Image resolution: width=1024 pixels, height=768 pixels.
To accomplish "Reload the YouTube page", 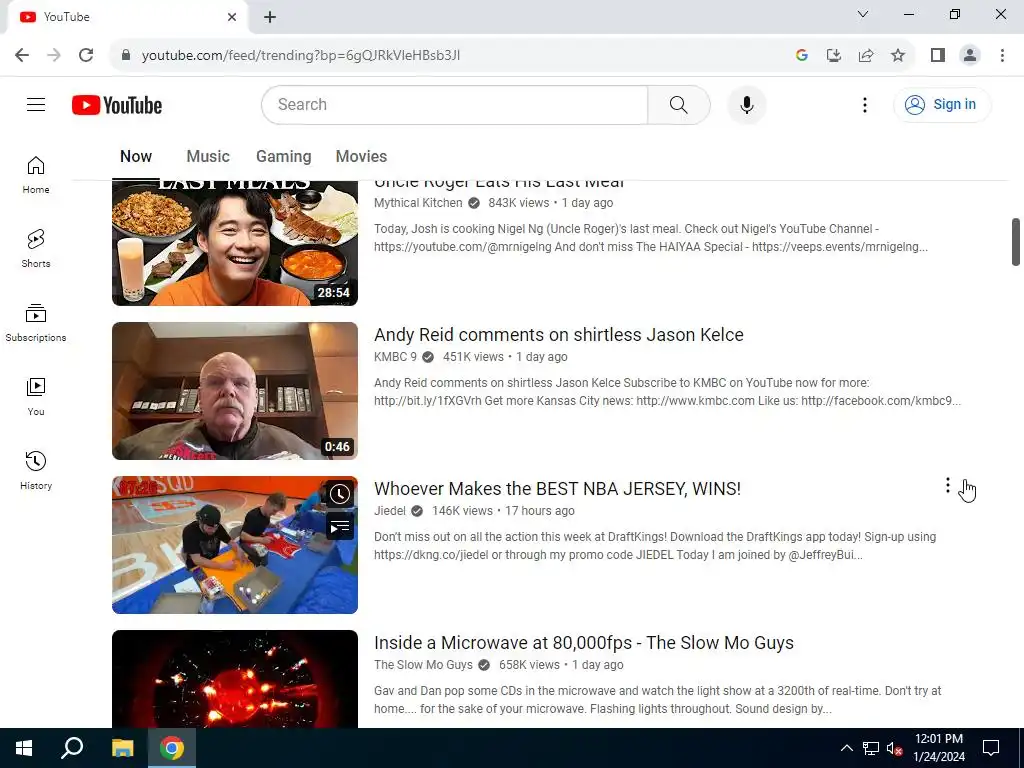I will [86, 56].
